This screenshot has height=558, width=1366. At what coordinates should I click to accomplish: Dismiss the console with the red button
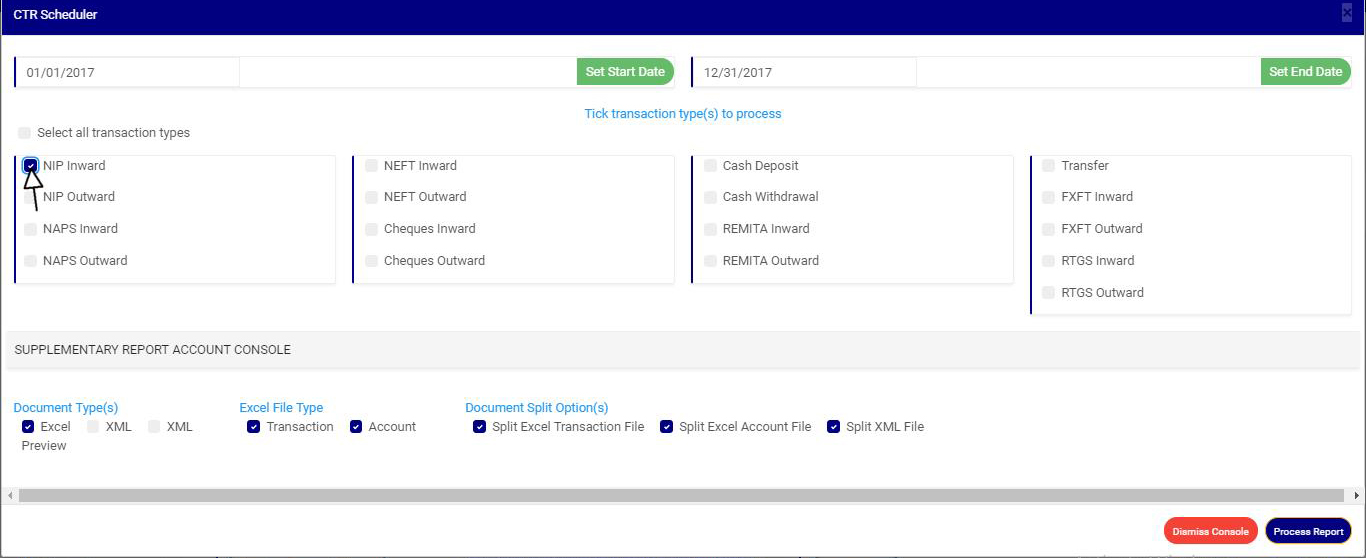pyautogui.click(x=1210, y=531)
